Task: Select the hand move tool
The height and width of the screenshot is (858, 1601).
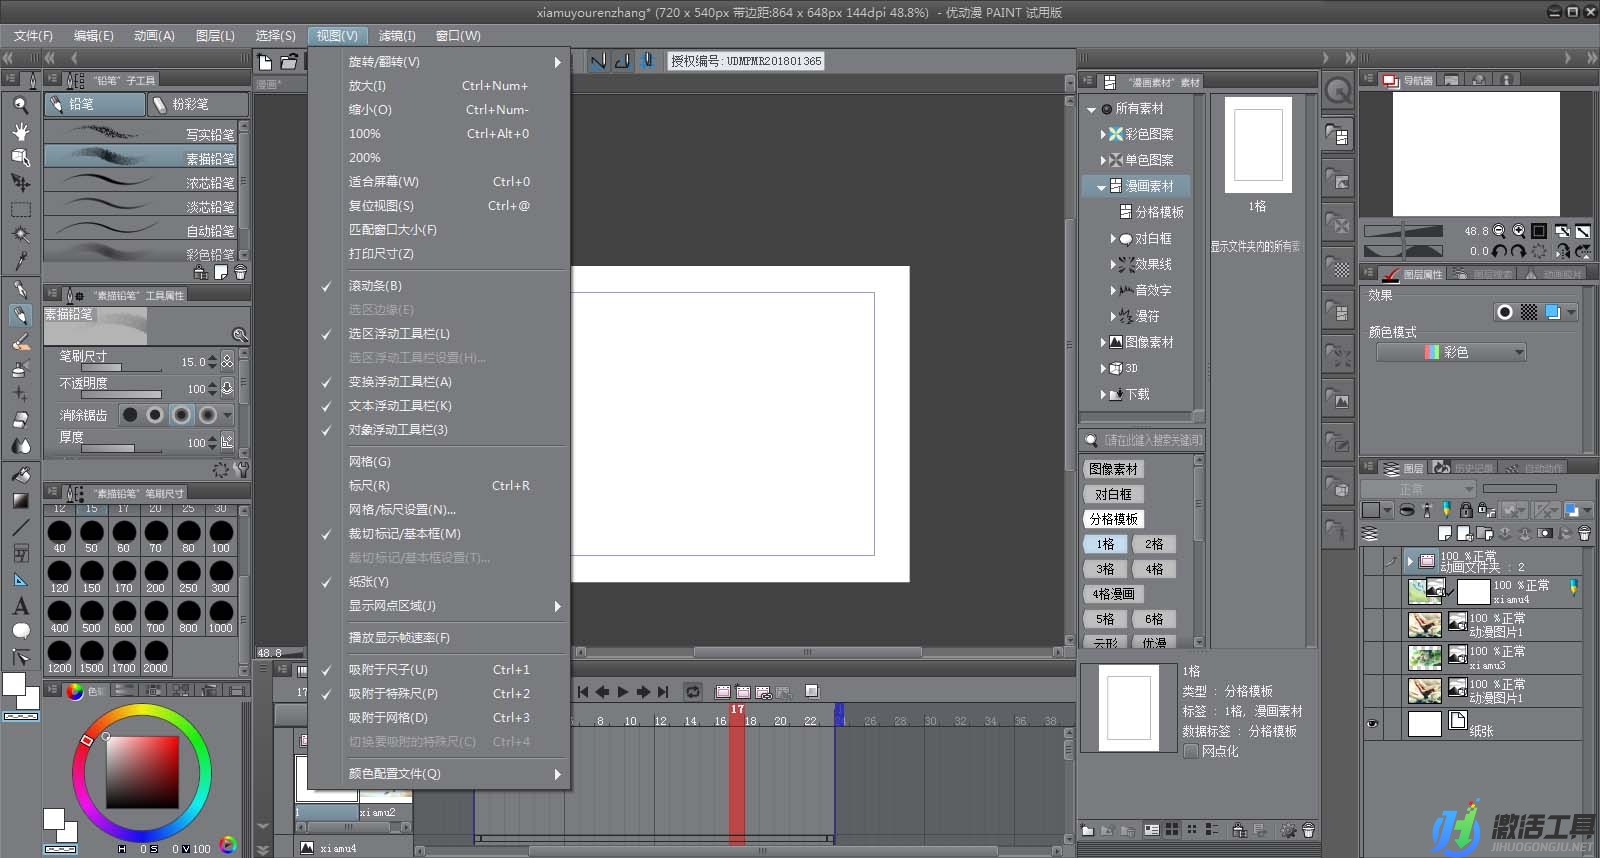Action: [x=20, y=131]
